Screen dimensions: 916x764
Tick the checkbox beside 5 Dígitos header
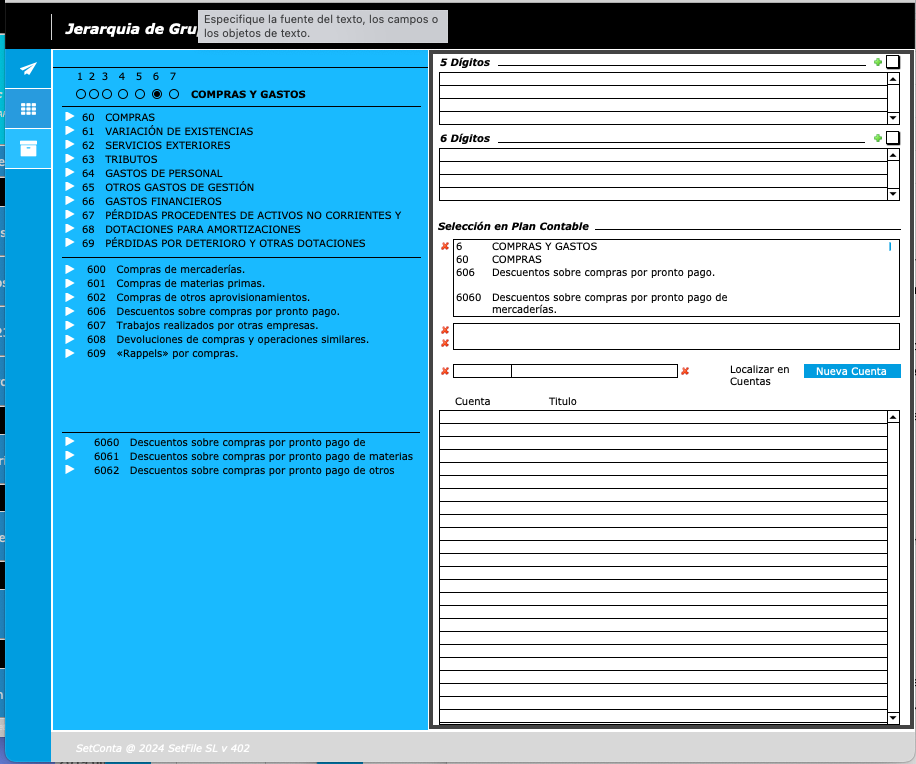pos(893,62)
